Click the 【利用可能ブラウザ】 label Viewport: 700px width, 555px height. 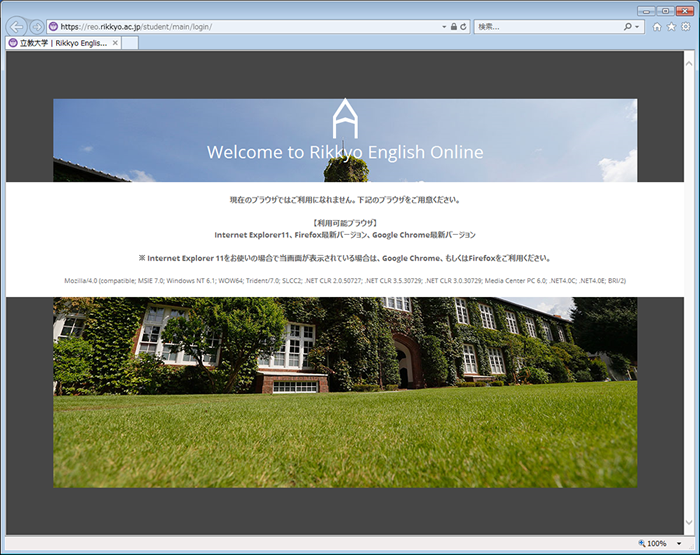pos(345,223)
